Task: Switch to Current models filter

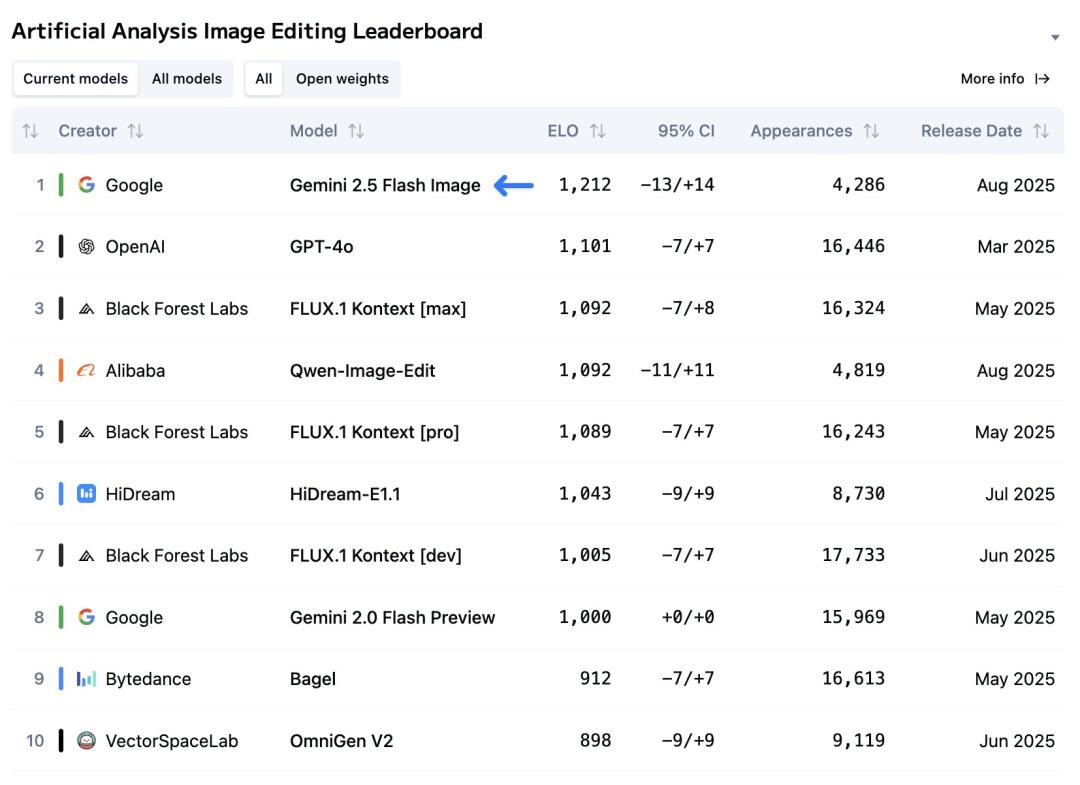Action: pos(76,79)
